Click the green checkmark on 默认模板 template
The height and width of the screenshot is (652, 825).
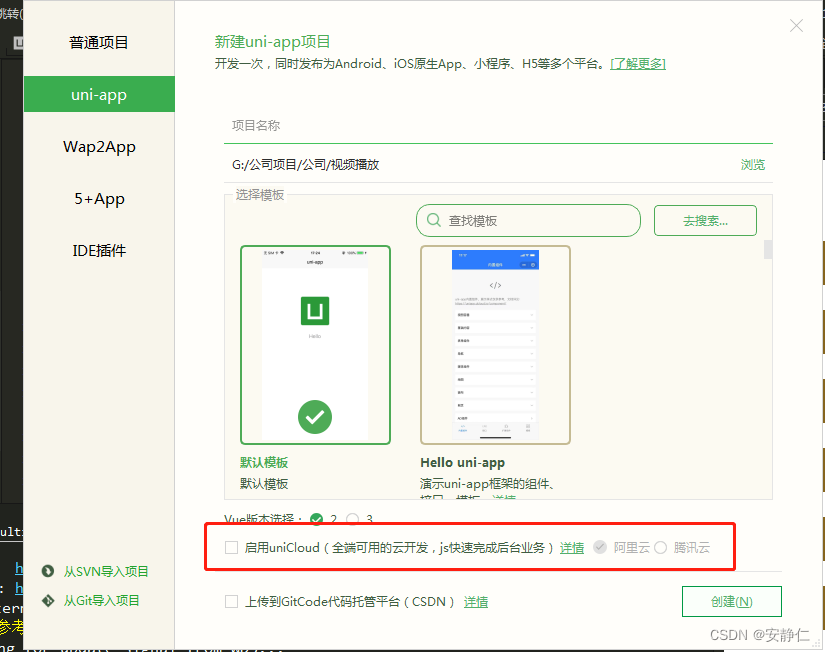pos(314,417)
